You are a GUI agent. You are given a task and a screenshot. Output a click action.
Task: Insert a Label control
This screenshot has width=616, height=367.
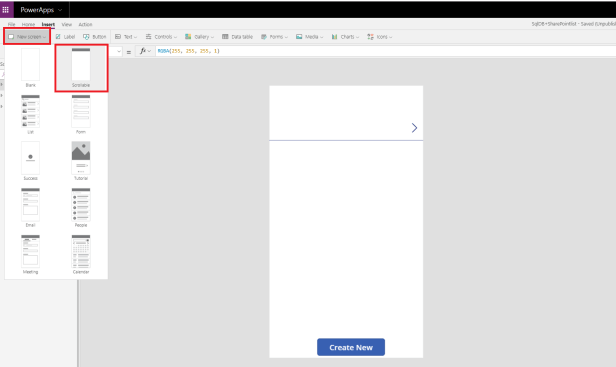pyautogui.click(x=65, y=37)
